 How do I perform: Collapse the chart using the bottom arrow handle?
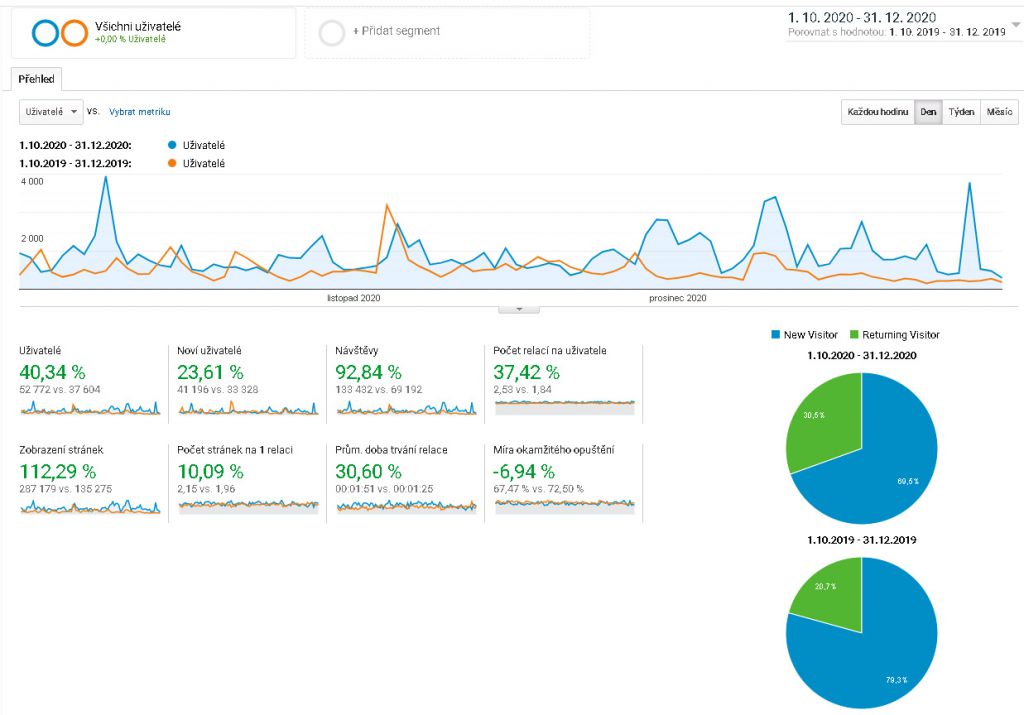(x=518, y=309)
